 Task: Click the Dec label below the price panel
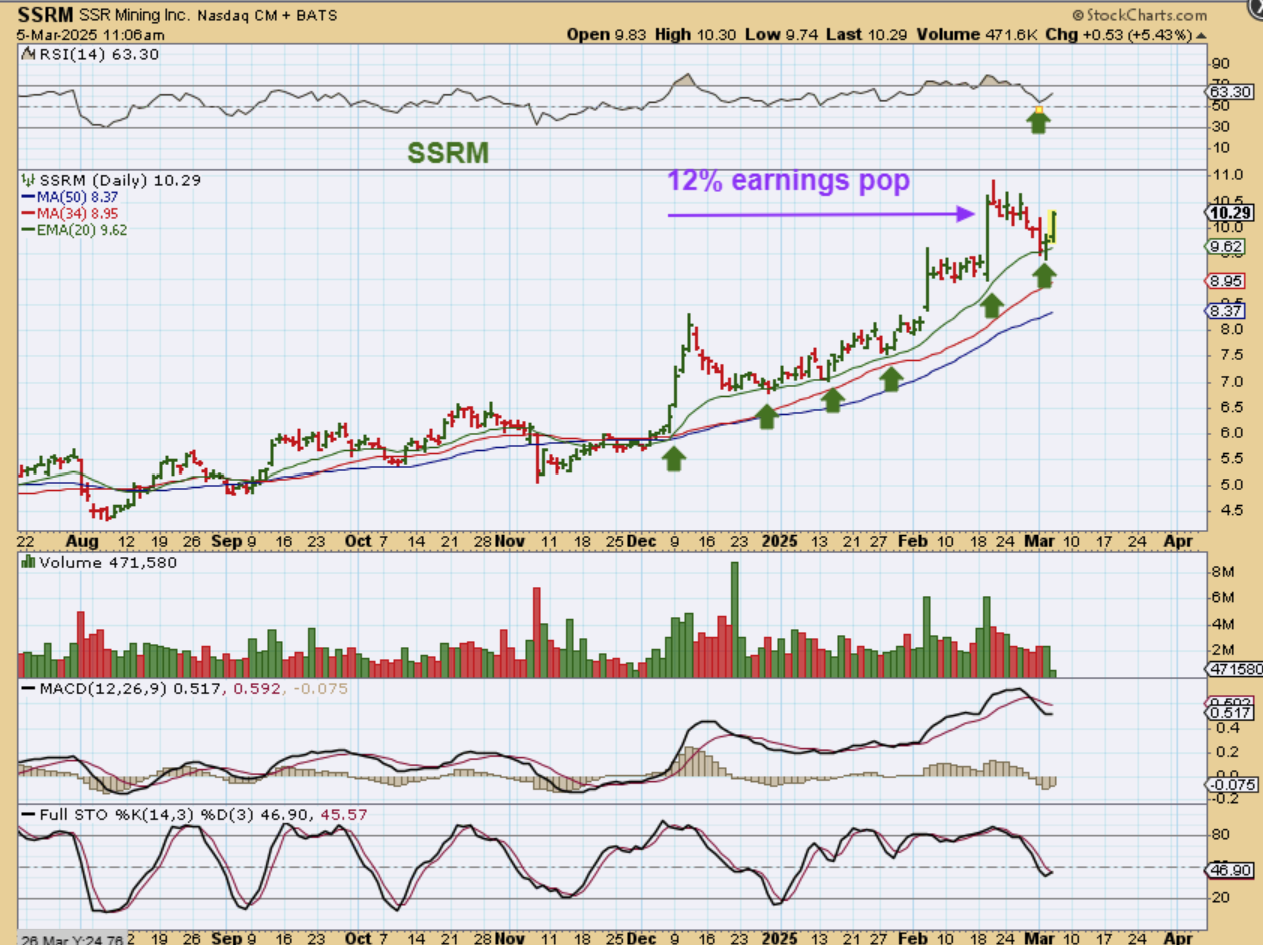coord(640,540)
